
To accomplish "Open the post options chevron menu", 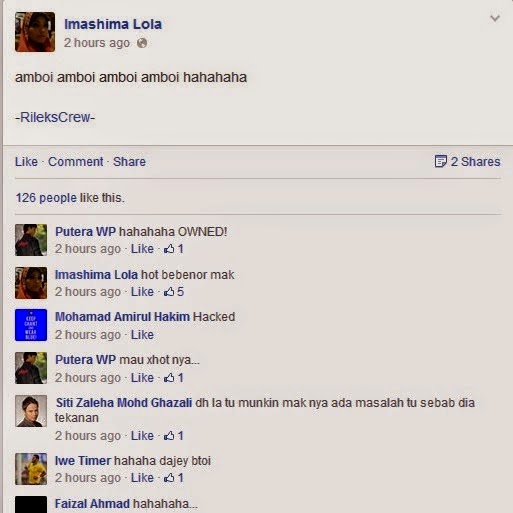I will (x=495, y=18).
